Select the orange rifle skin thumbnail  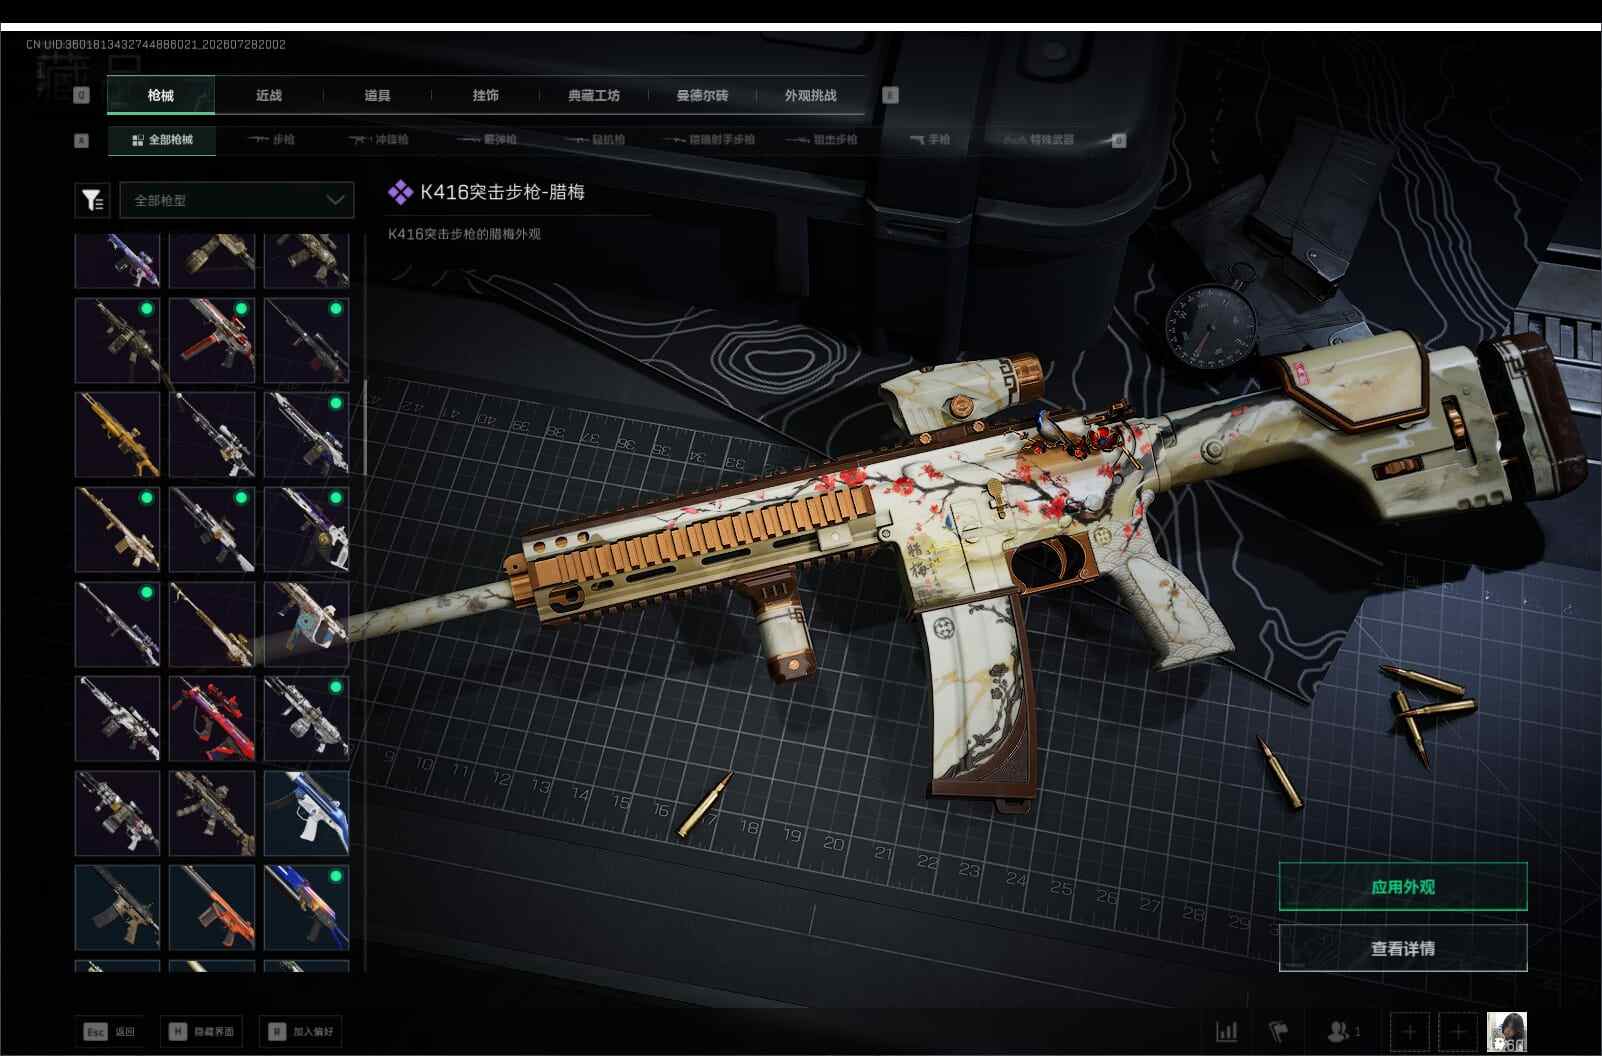[x=211, y=908]
